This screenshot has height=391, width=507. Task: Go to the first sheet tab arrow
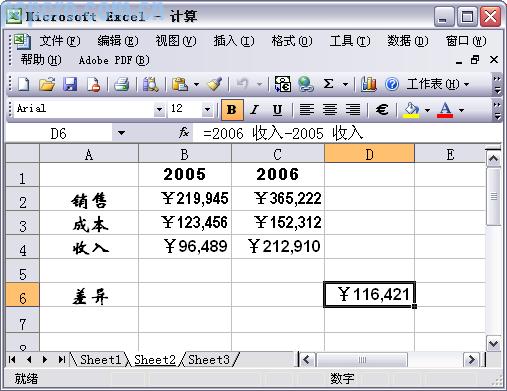[x=12, y=360]
